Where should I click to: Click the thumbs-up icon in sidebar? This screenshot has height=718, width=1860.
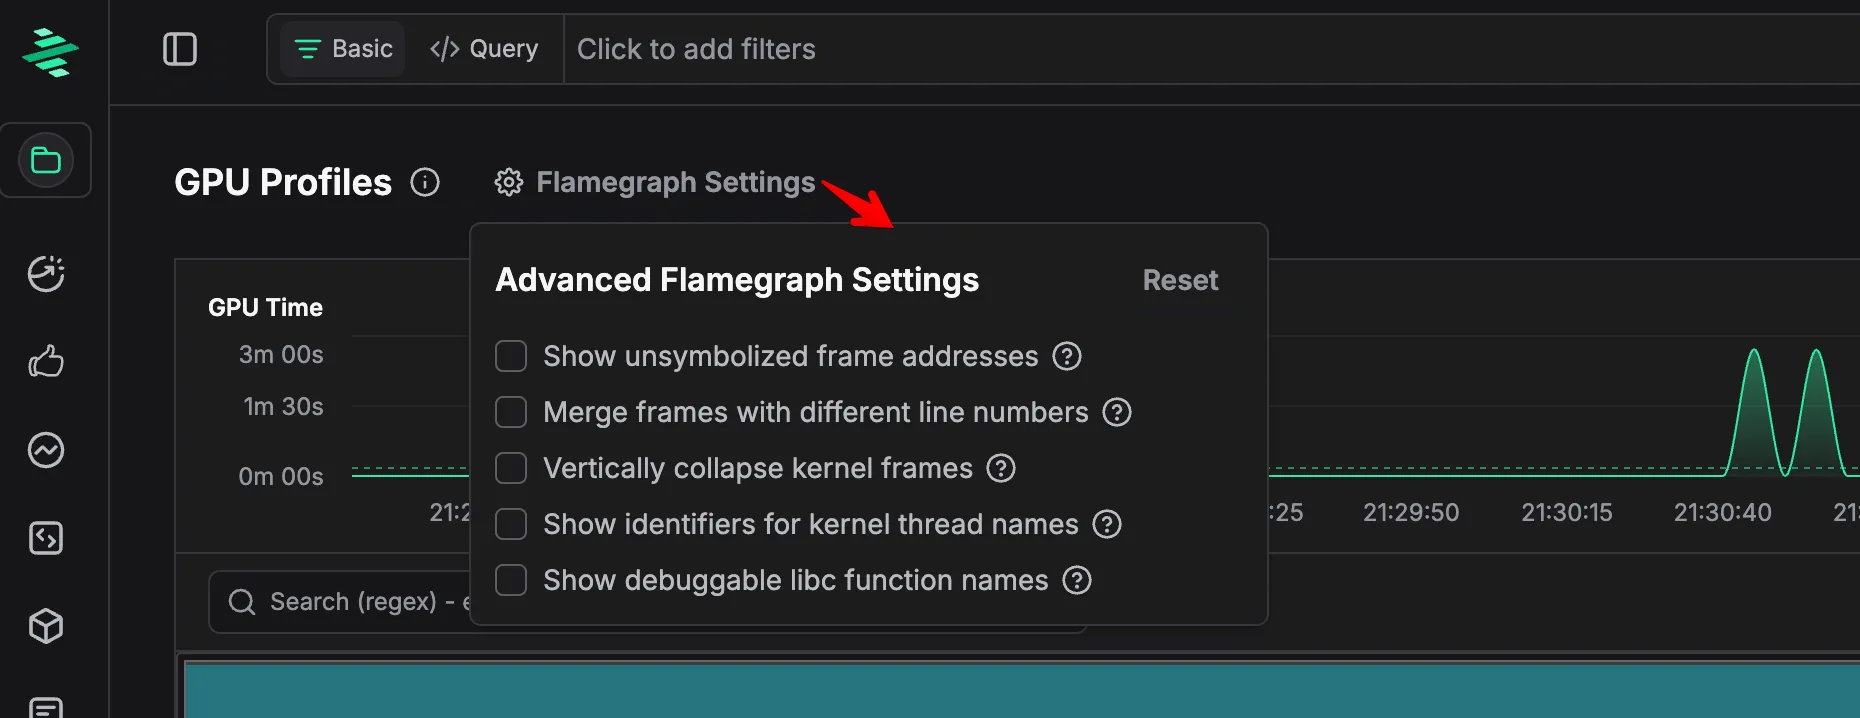(46, 362)
